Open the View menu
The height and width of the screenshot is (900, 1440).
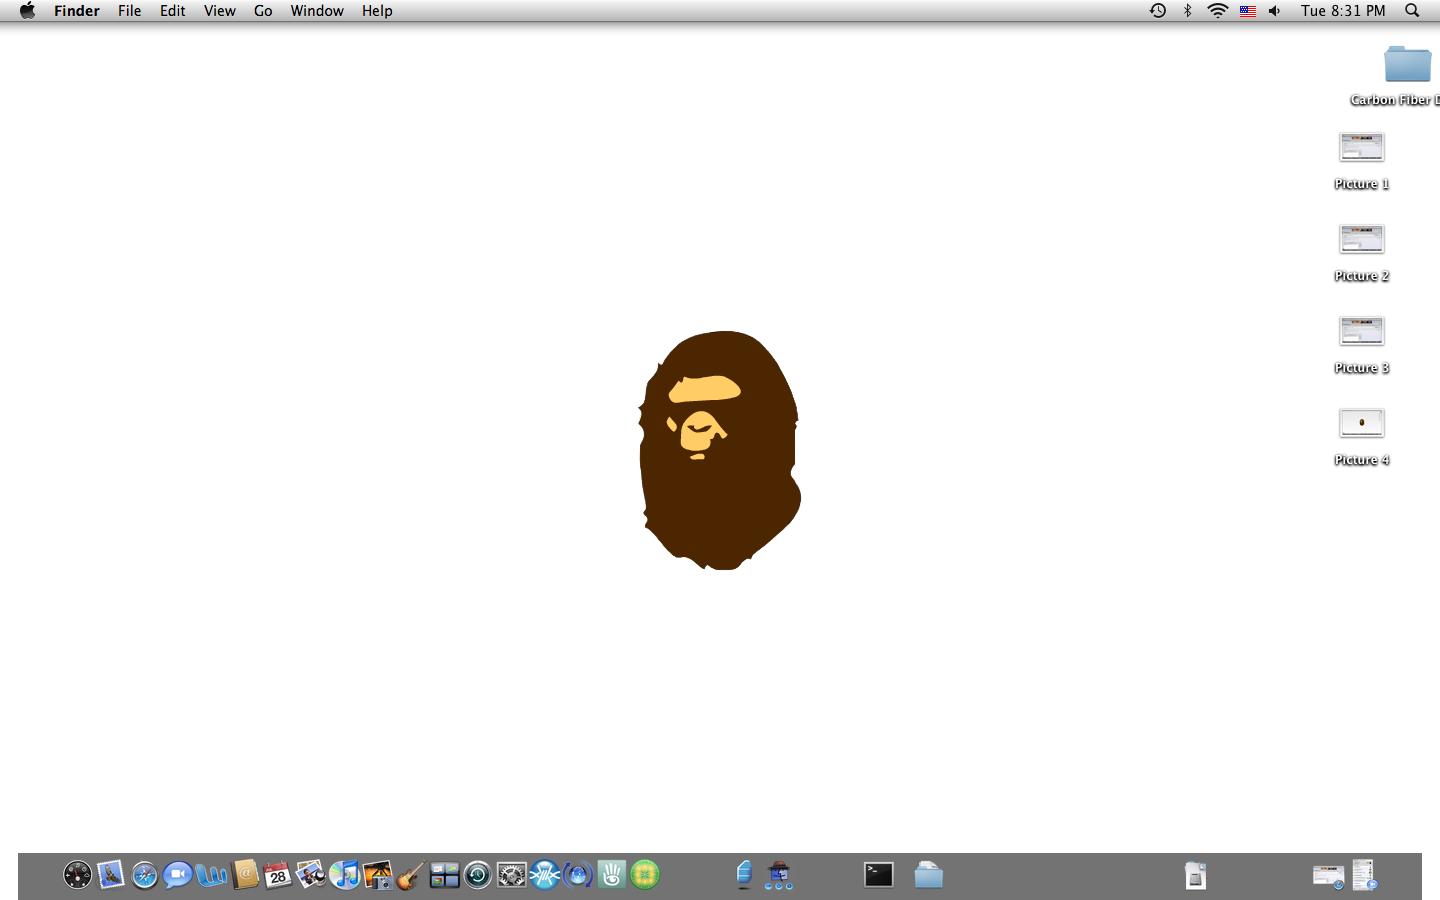pyautogui.click(x=220, y=11)
